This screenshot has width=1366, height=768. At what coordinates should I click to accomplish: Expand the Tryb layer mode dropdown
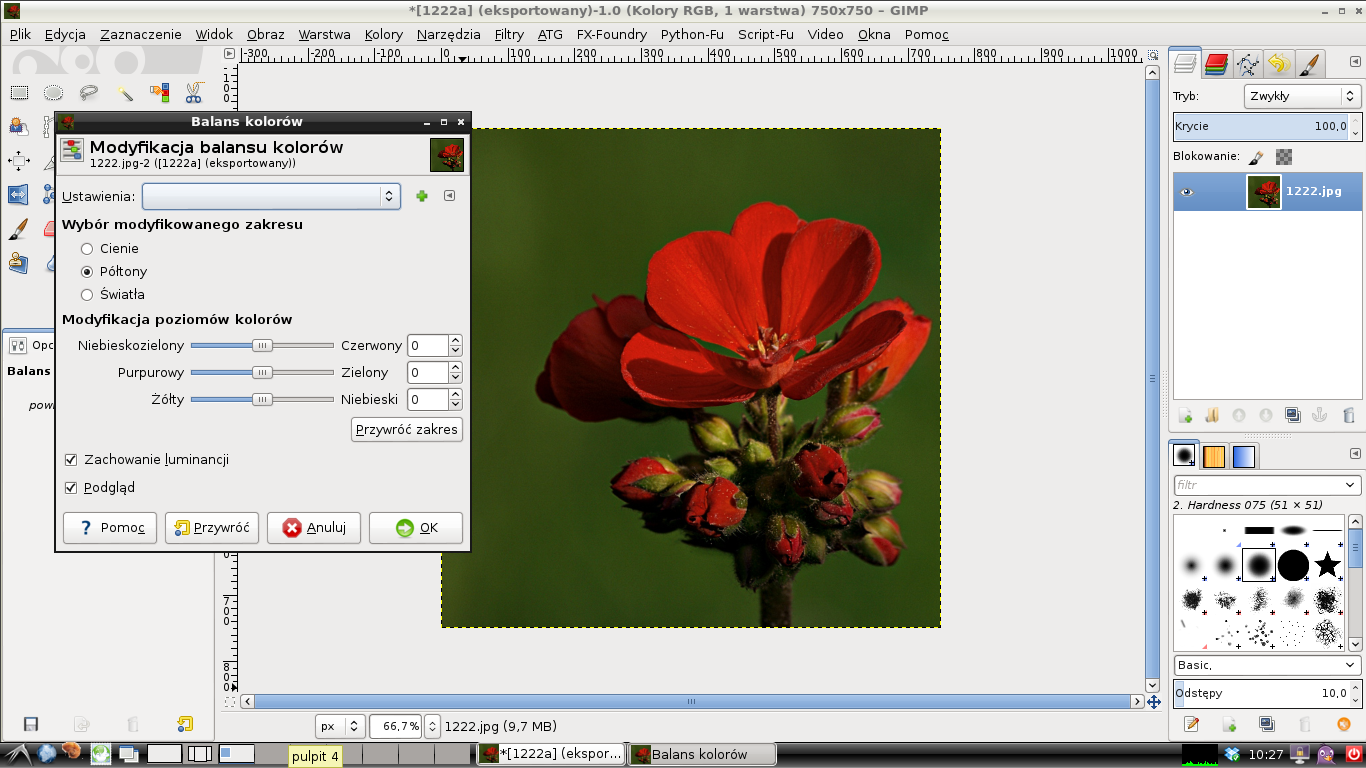coord(1302,96)
